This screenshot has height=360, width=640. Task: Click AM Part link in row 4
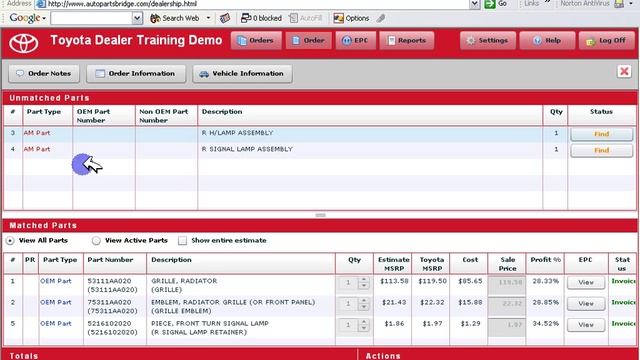point(36,149)
